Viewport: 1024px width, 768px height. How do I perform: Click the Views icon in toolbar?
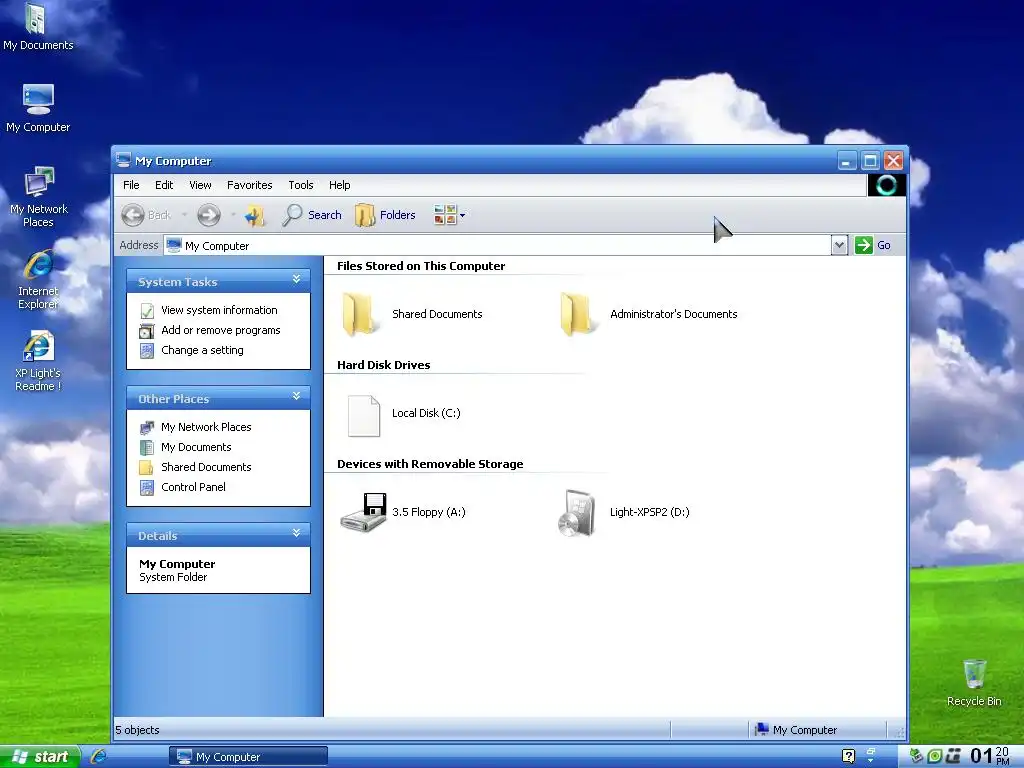point(445,215)
